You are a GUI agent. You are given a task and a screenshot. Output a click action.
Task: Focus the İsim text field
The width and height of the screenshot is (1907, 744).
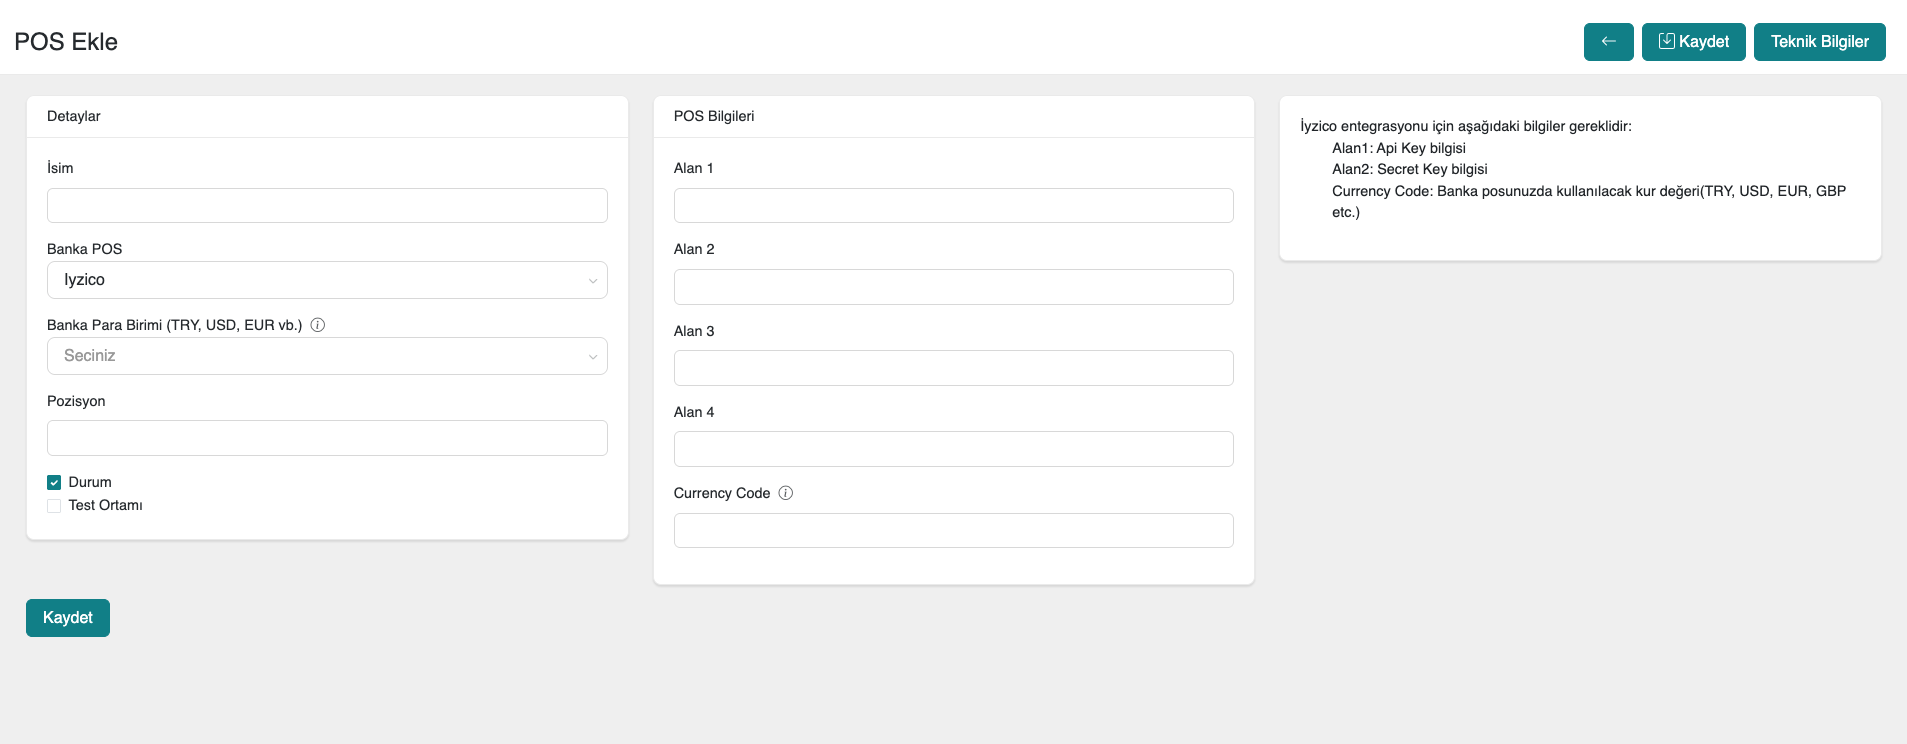coord(326,206)
